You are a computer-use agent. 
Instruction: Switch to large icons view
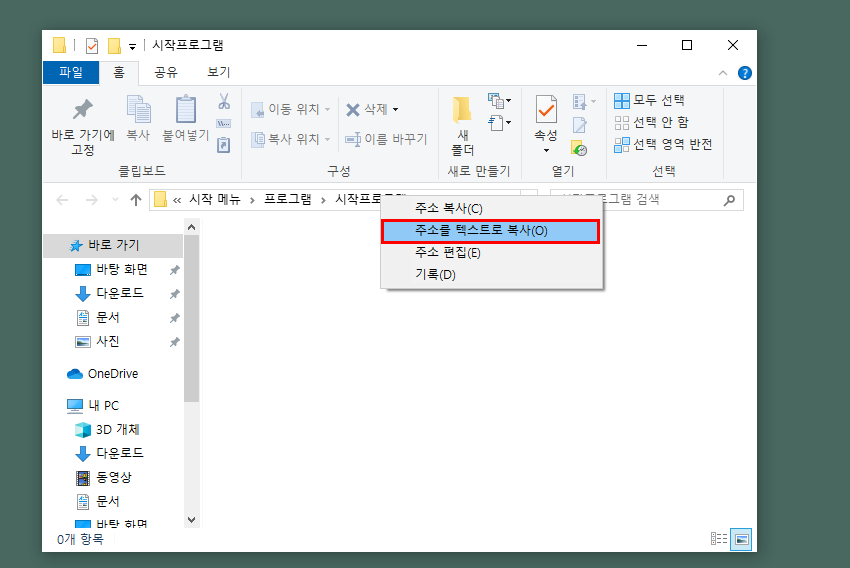pyautogui.click(x=741, y=539)
